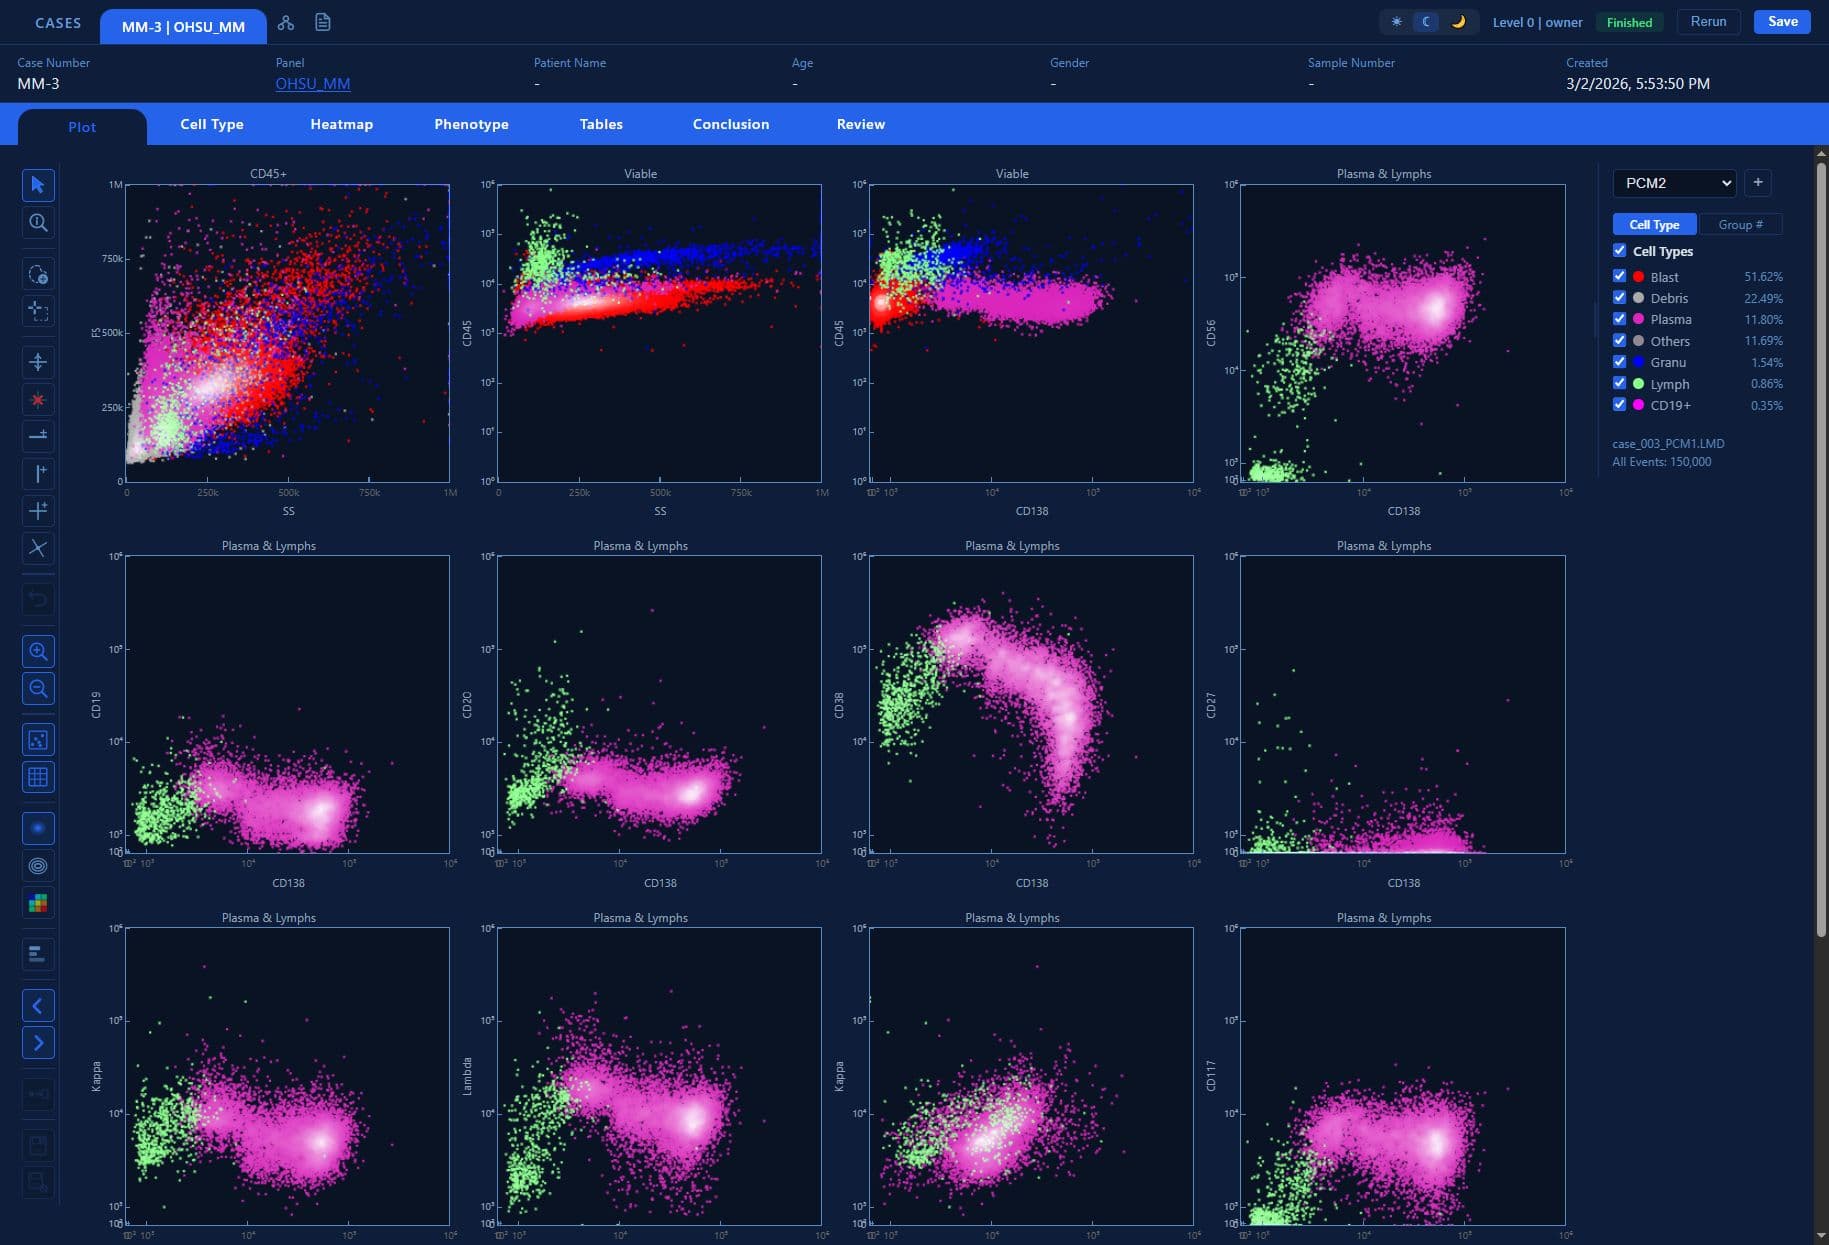
Task: Select the rectangular gate tool
Action: coord(38,311)
